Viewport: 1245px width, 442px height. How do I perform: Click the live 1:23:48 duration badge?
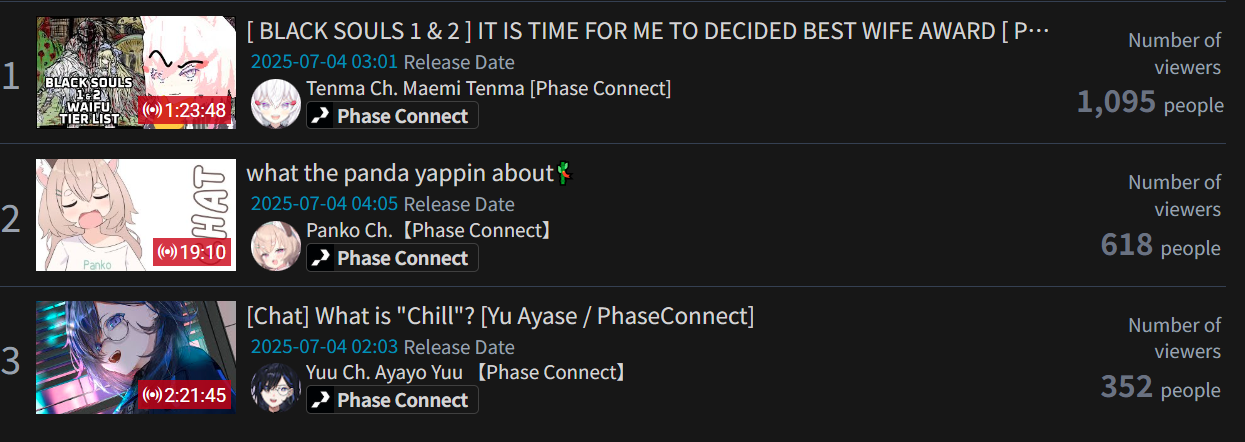(x=185, y=110)
